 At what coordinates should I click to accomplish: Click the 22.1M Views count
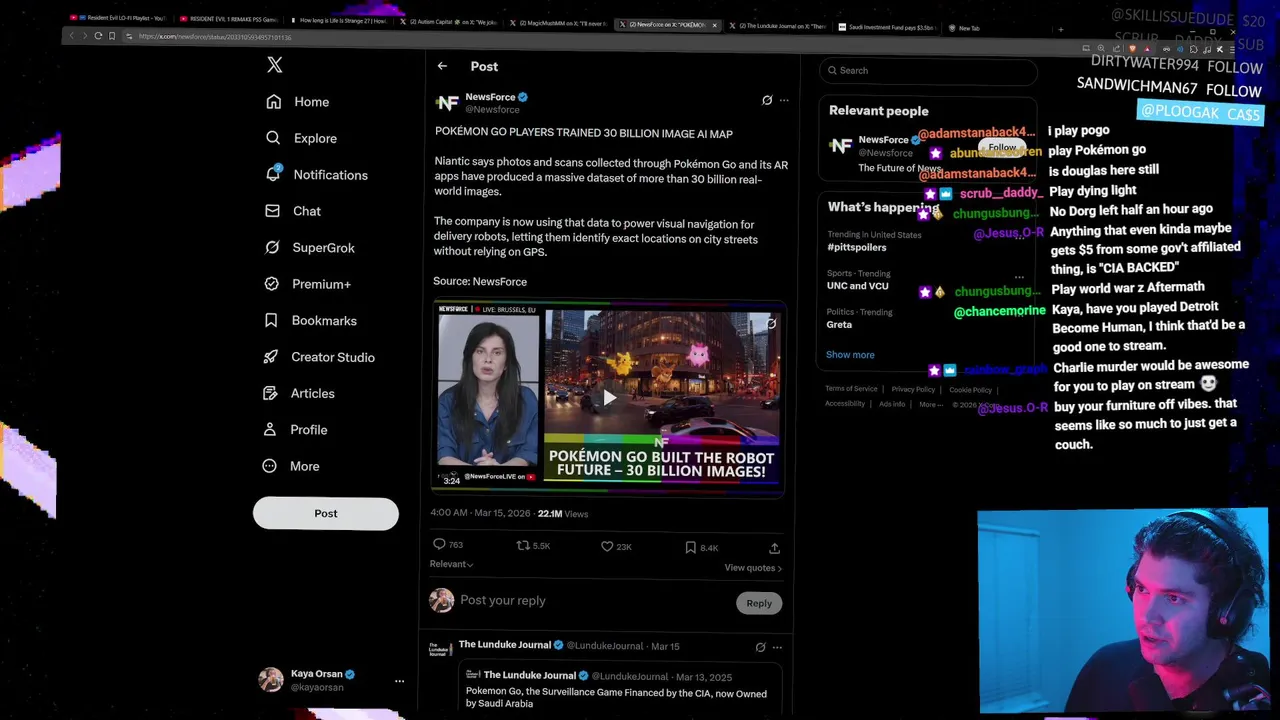[562, 514]
